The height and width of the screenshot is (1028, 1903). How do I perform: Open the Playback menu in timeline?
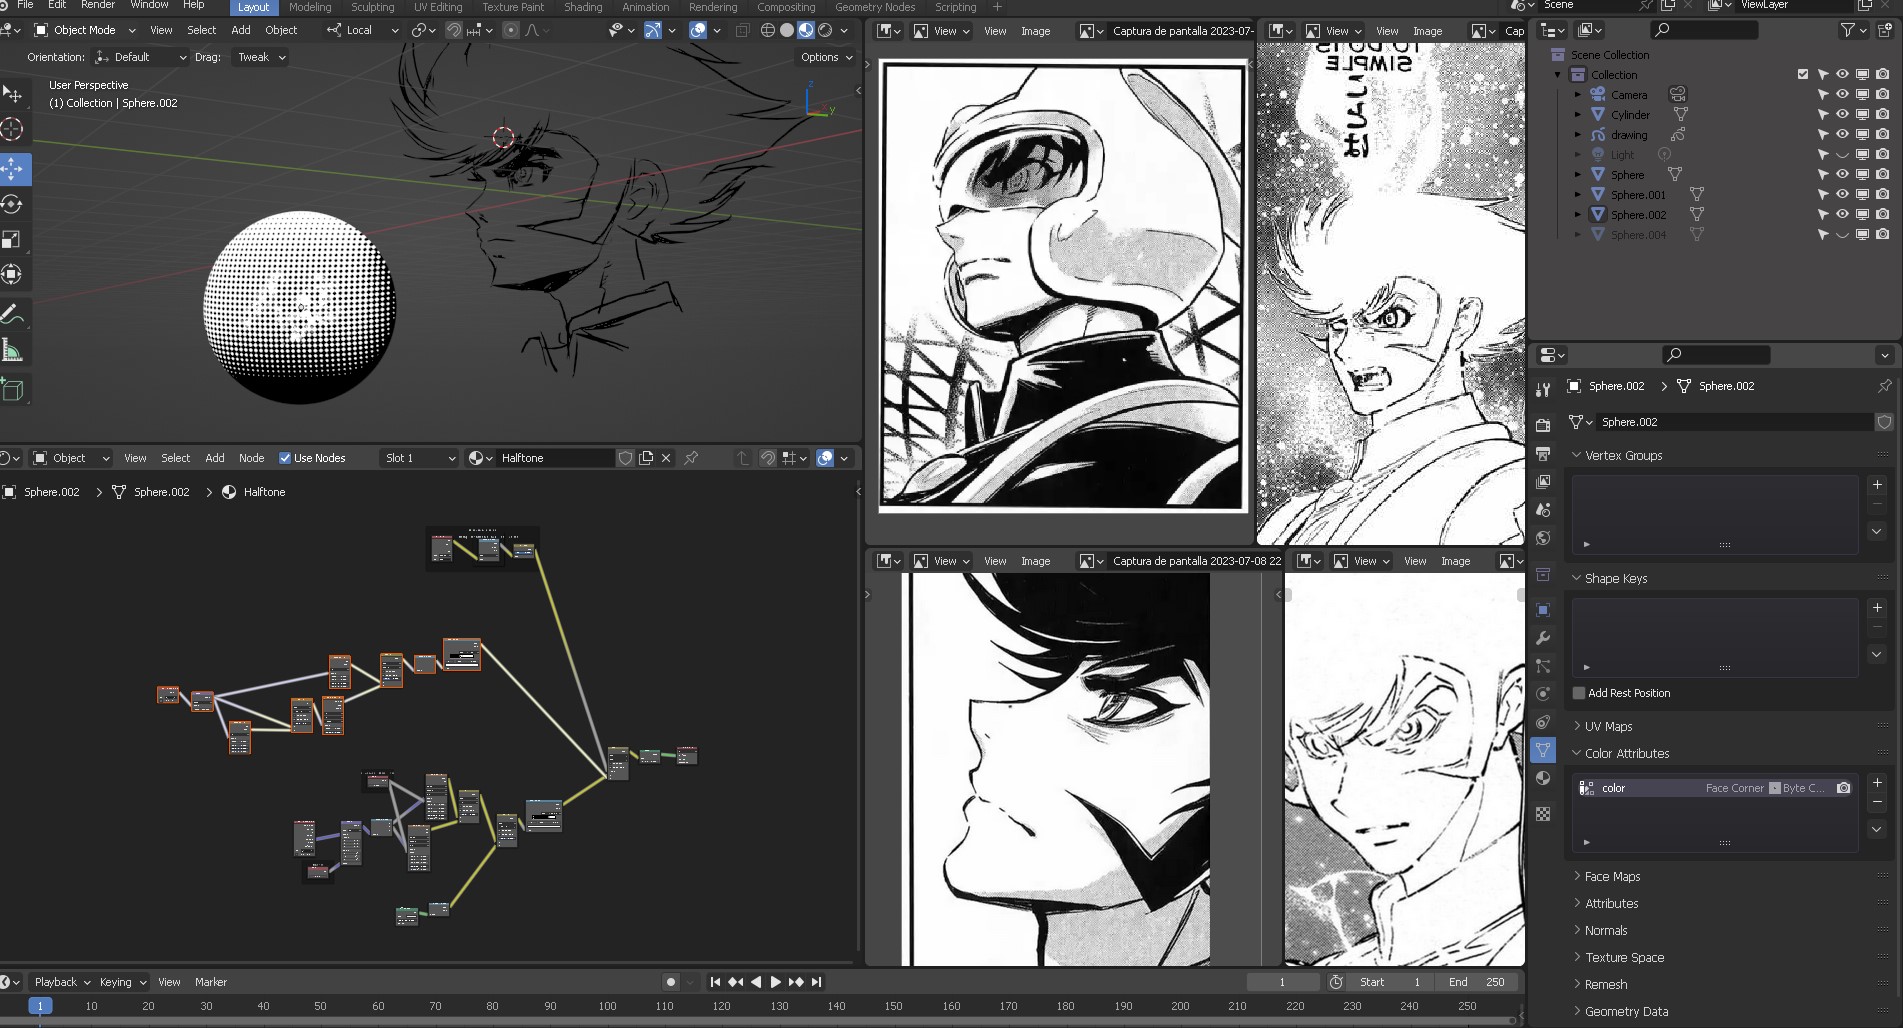(62, 982)
